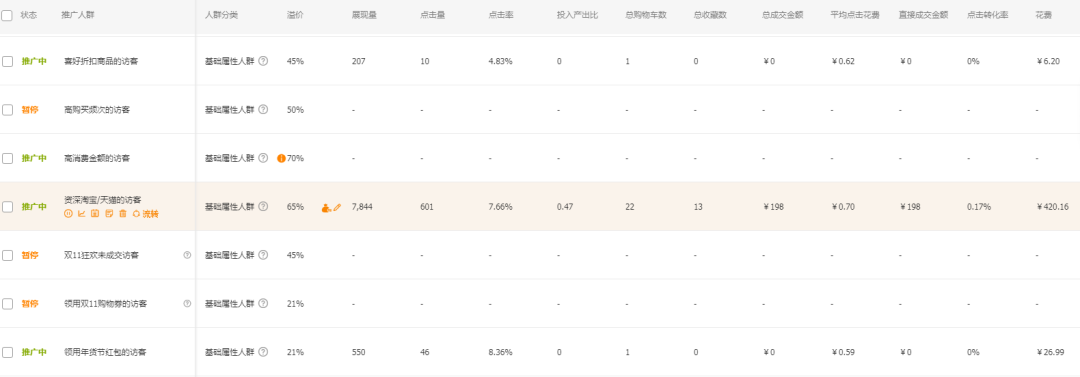Check the box for 领用双11购物券的访客
The width and height of the screenshot is (1080, 377).
point(7,303)
